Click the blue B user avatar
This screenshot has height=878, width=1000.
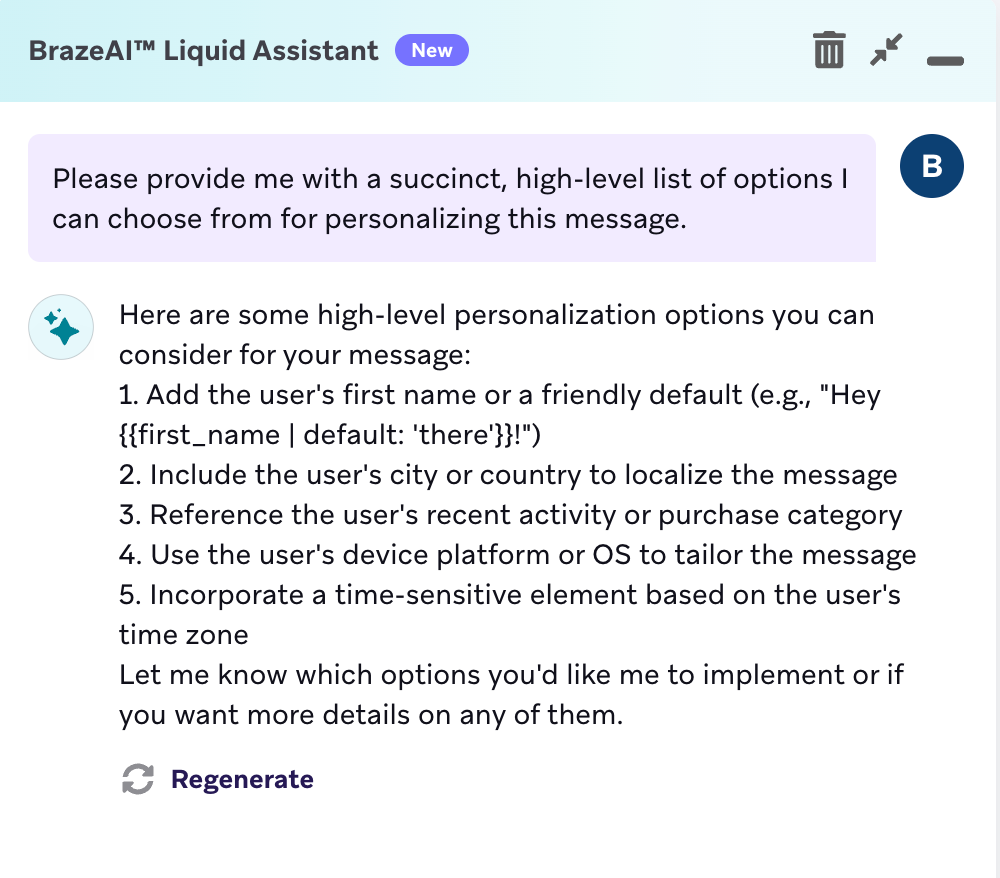pyautogui.click(x=932, y=166)
